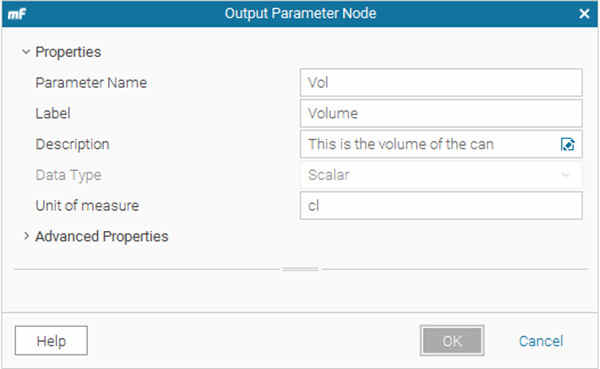Screen dimensions: 600x369
Task: Click the Help button
Action: coord(51,341)
